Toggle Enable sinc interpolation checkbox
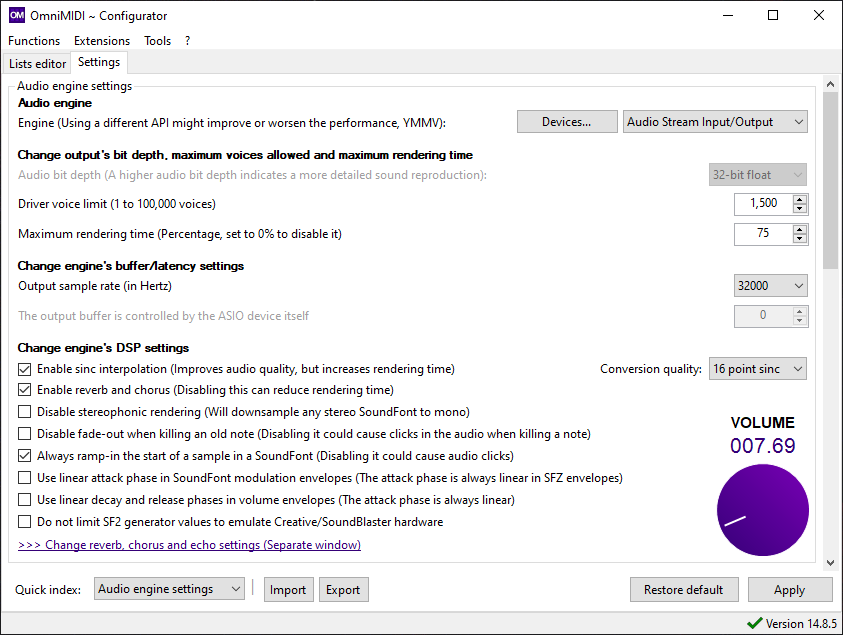This screenshot has width=843, height=635. [x=25, y=369]
